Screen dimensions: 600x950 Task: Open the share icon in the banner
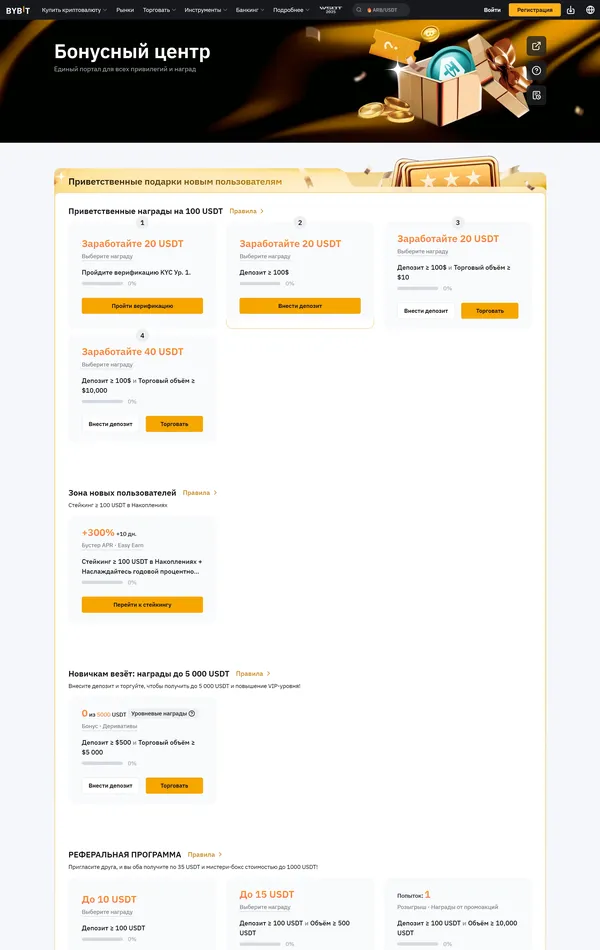pos(535,45)
